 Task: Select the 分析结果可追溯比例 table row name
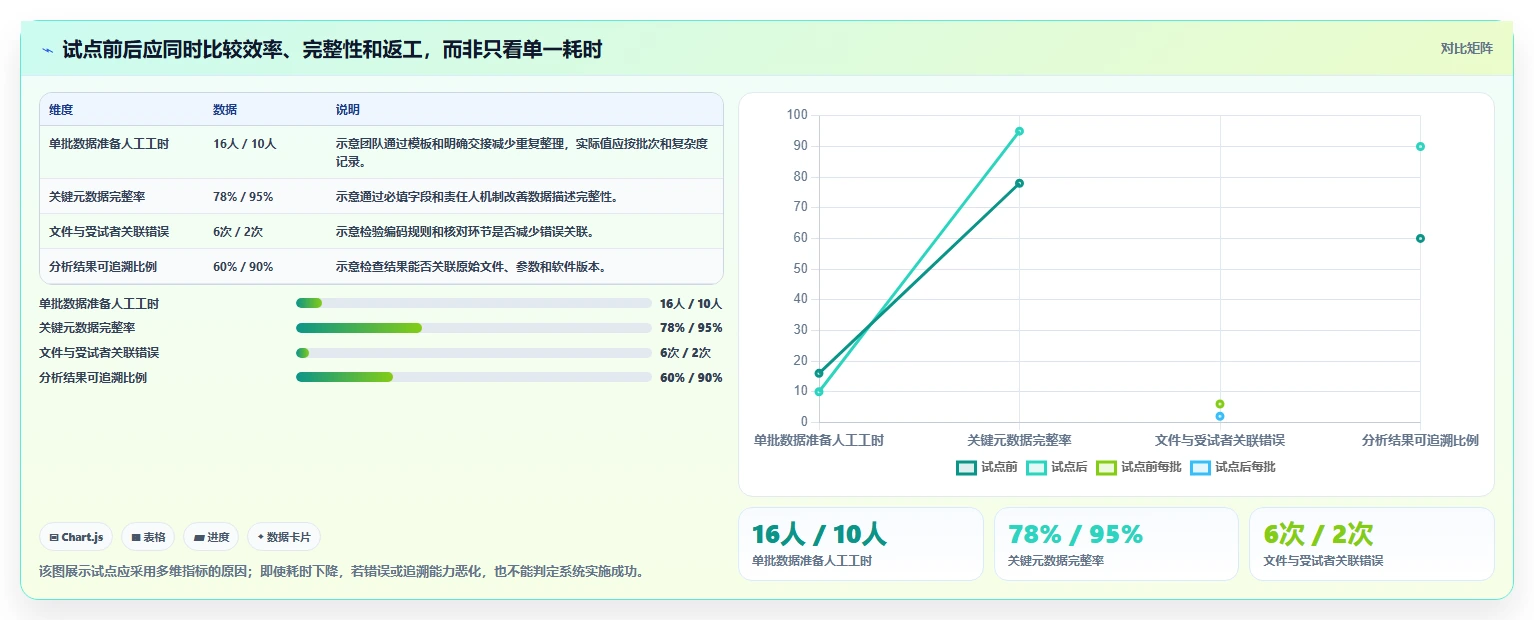[103, 267]
